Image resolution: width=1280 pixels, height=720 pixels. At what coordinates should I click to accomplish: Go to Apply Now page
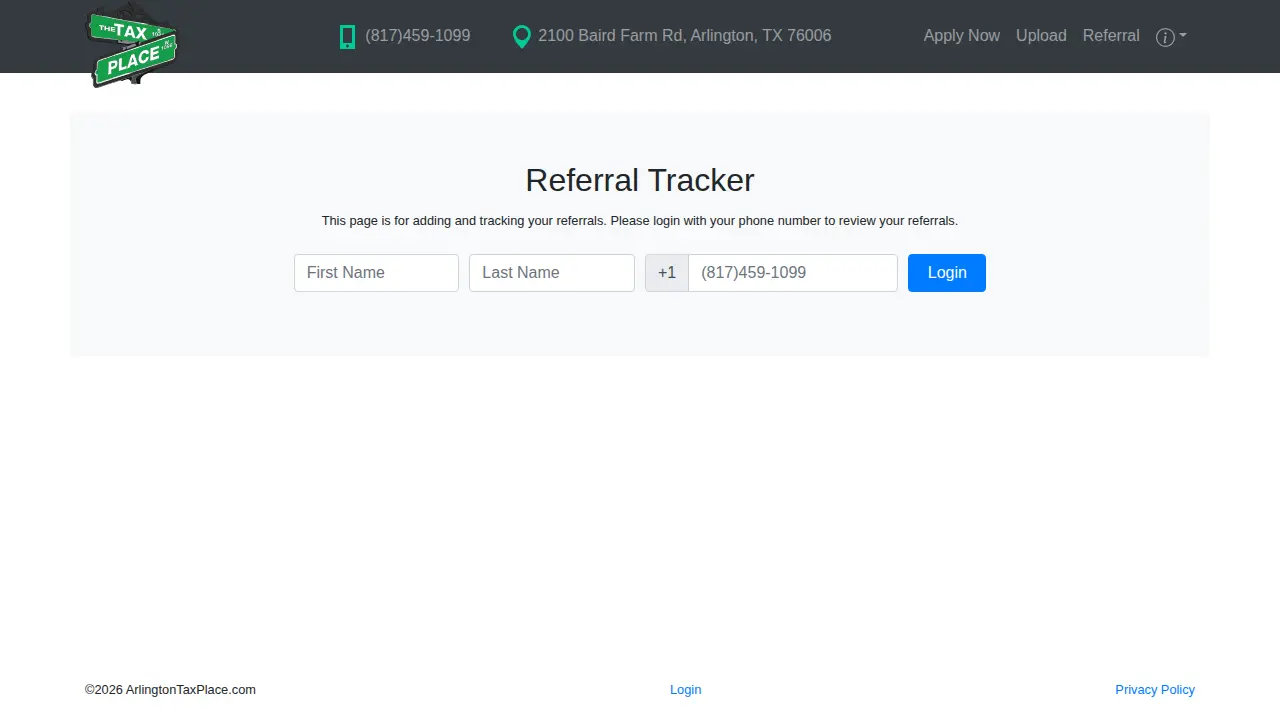coord(961,36)
